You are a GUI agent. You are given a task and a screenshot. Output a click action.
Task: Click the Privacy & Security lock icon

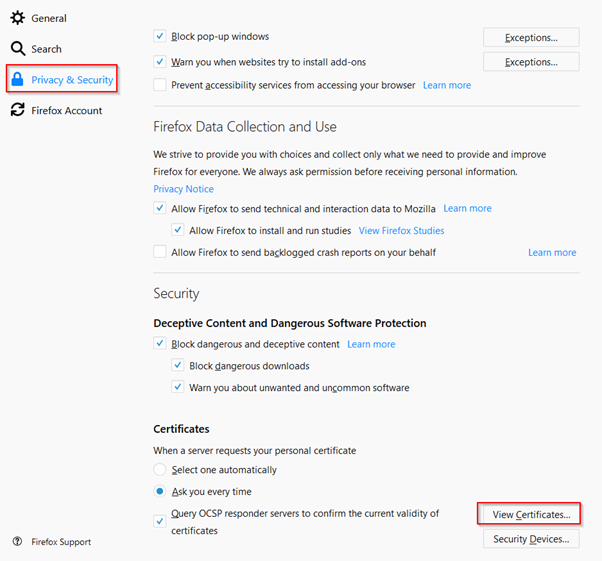coord(17,80)
